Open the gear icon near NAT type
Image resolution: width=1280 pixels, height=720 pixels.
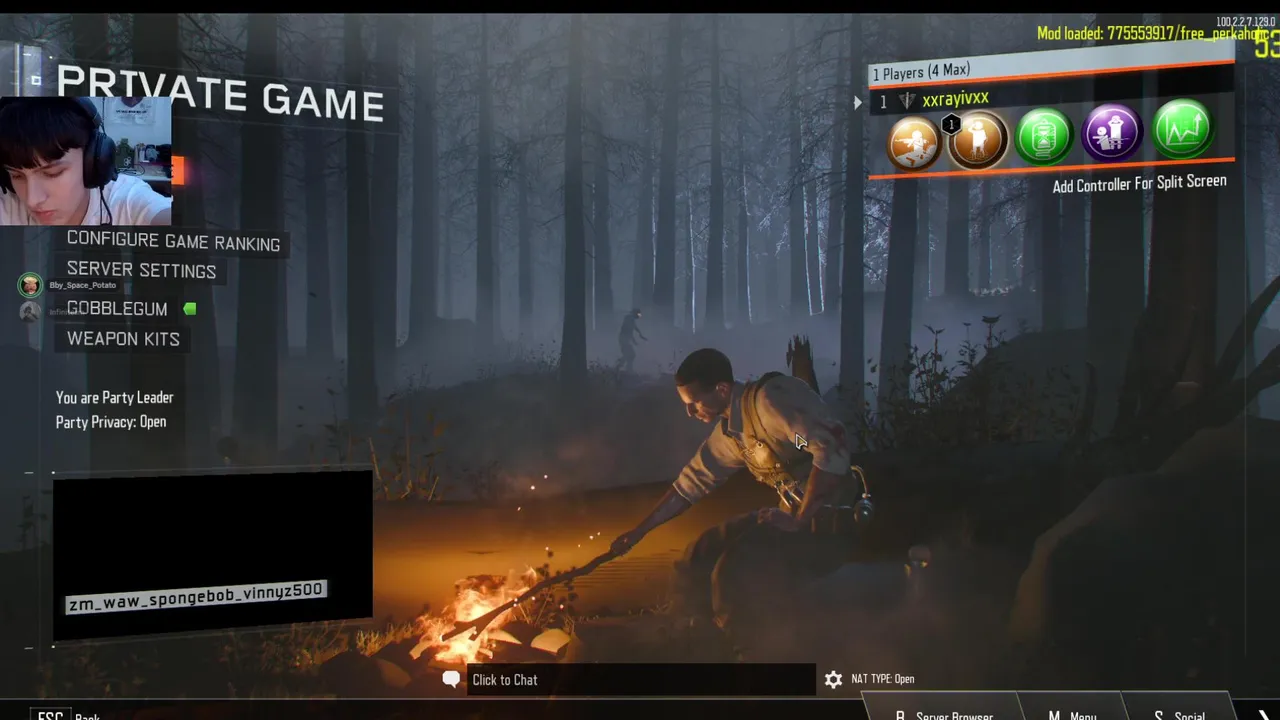[x=833, y=680]
